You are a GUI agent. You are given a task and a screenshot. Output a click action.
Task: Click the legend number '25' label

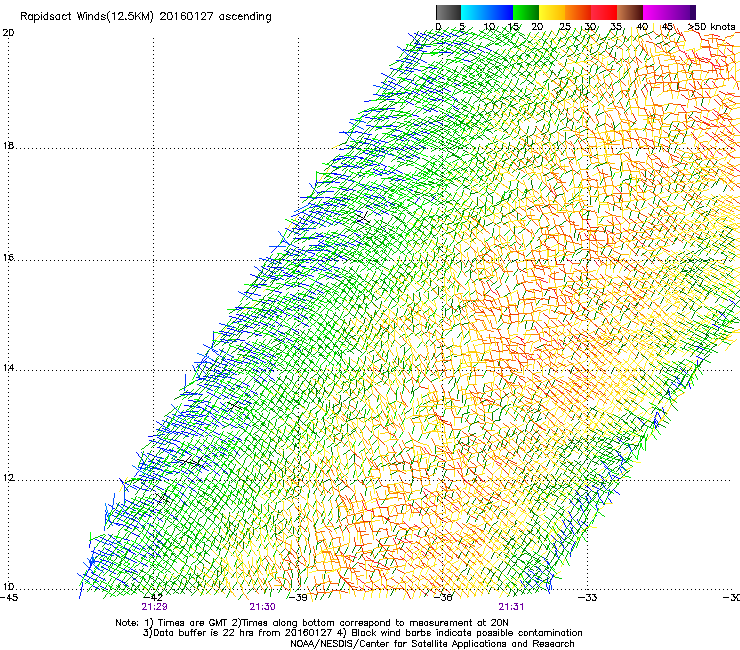click(x=564, y=27)
